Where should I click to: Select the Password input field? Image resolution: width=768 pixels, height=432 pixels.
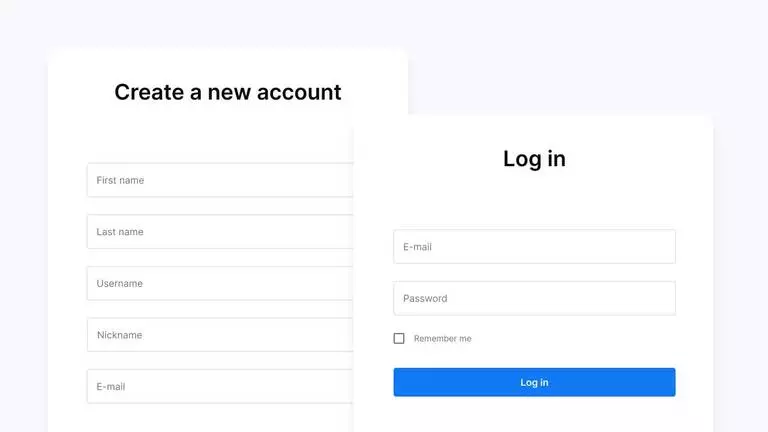[534, 298]
